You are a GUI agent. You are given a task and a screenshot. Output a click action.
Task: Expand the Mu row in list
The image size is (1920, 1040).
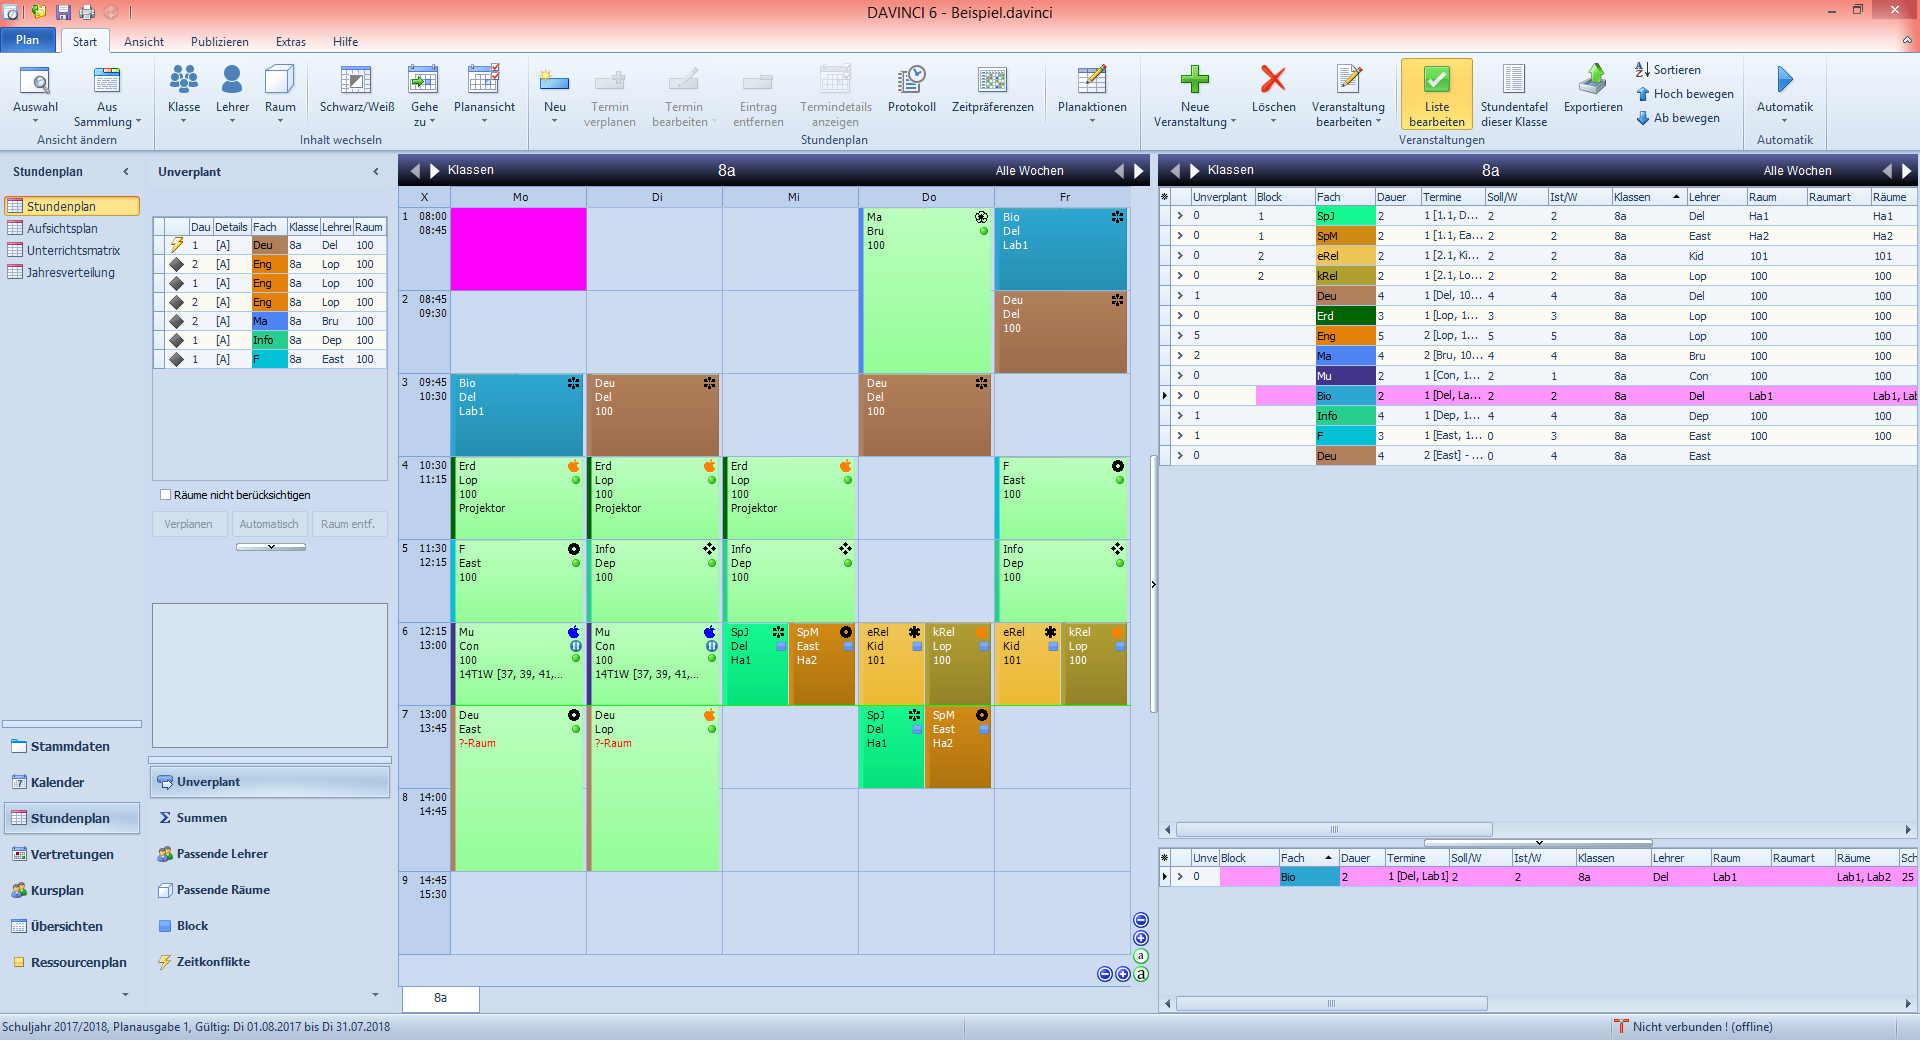[1180, 376]
